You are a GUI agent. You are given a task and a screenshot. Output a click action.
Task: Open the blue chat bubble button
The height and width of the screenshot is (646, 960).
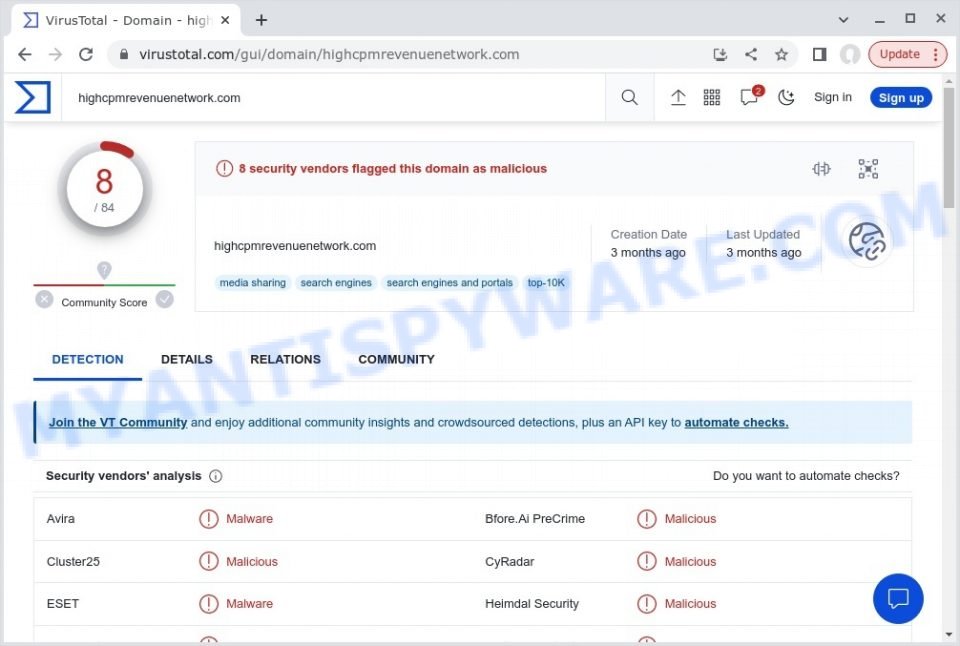pos(898,598)
